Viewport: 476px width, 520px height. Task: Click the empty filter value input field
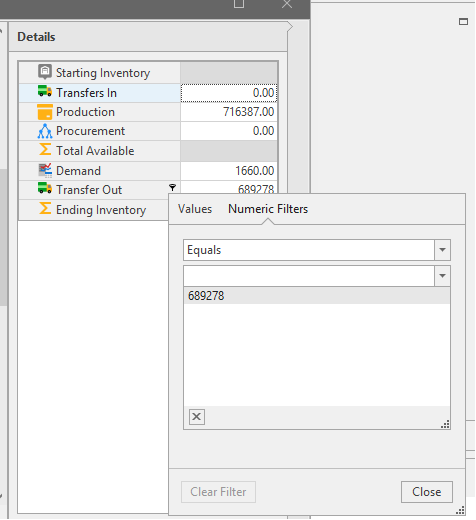309,276
